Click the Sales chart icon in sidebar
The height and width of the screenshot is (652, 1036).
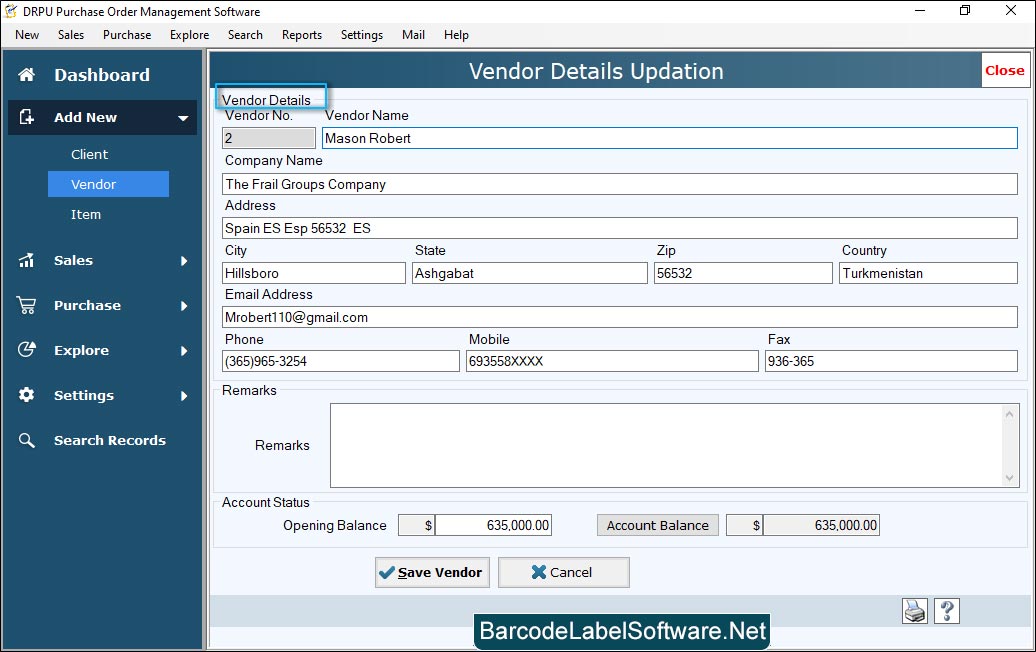[27, 260]
